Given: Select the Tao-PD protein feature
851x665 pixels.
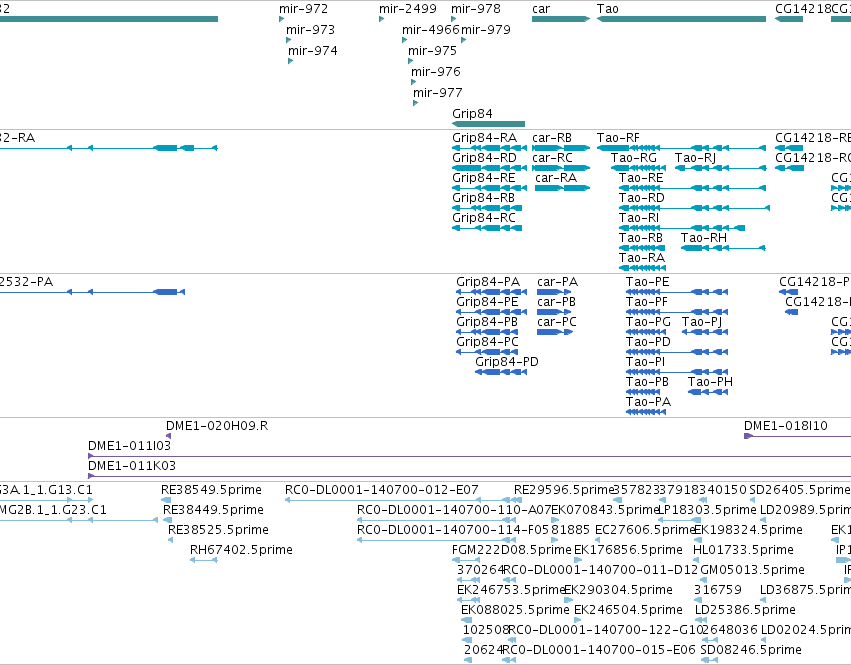Looking at the screenshot, I should (677, 352).
